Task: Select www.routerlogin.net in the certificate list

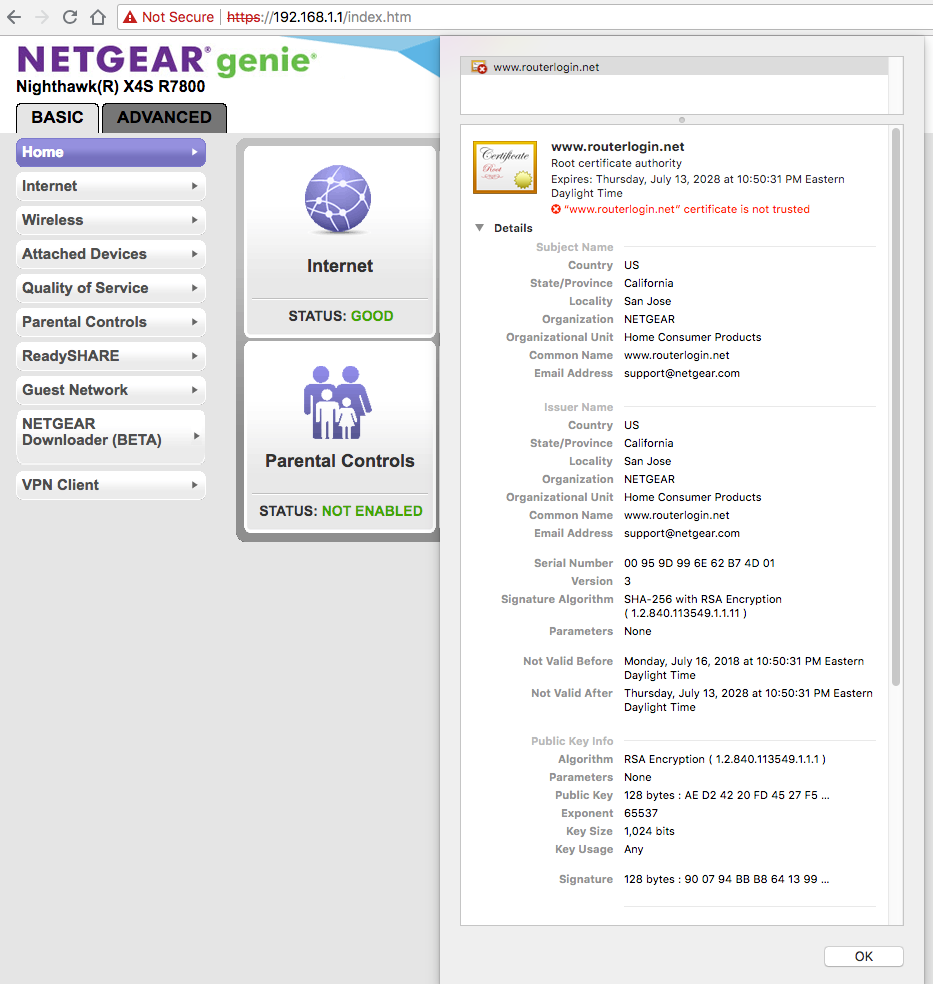Action: (546, 67)
